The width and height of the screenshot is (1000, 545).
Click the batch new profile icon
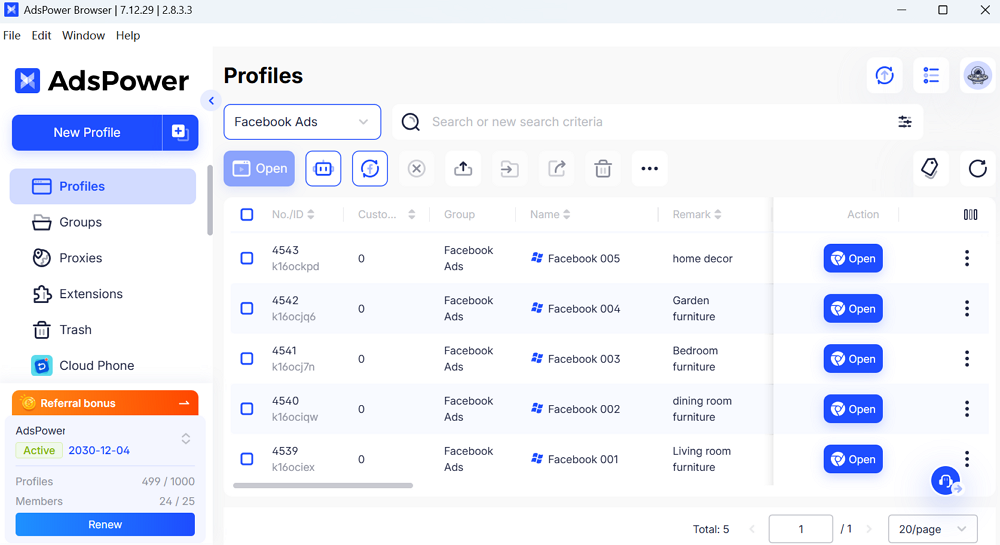tap(180, 132)
